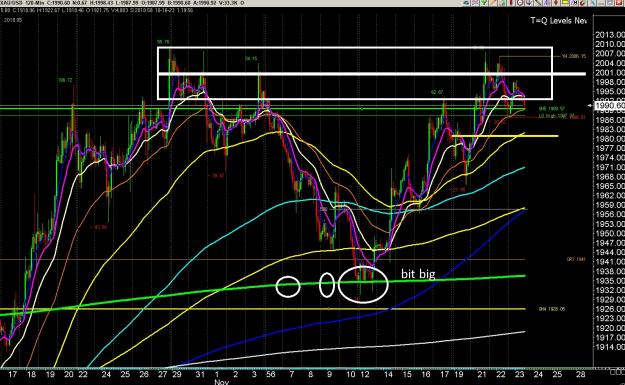The height and width of the screenshot is (385, 625).
Task: Click the date label 26 on time axis
Action: click(144, 374)
